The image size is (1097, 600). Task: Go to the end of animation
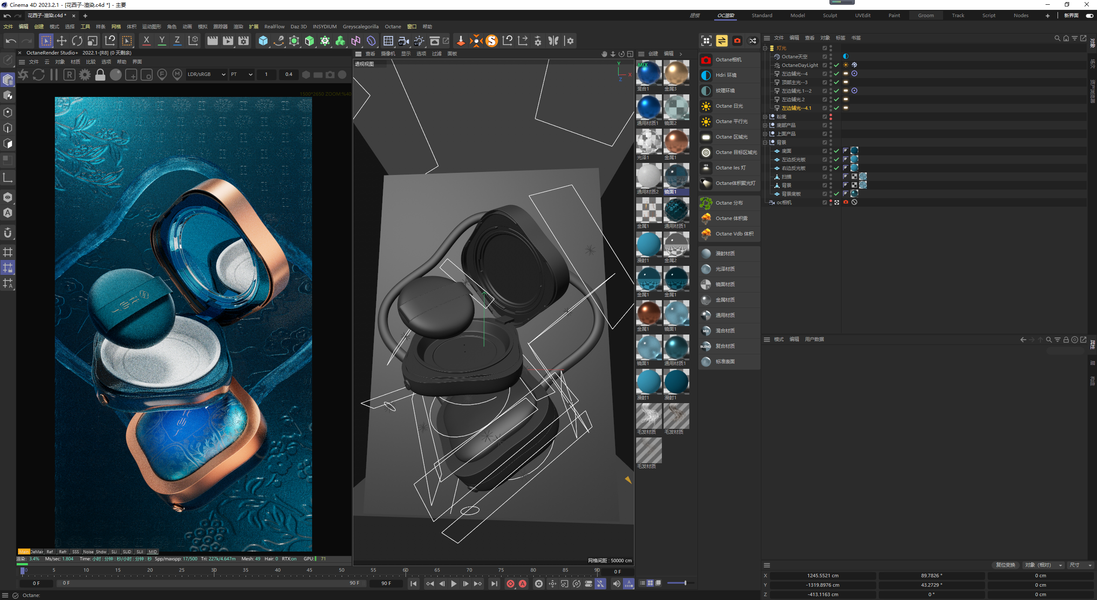tap(494, 583)
